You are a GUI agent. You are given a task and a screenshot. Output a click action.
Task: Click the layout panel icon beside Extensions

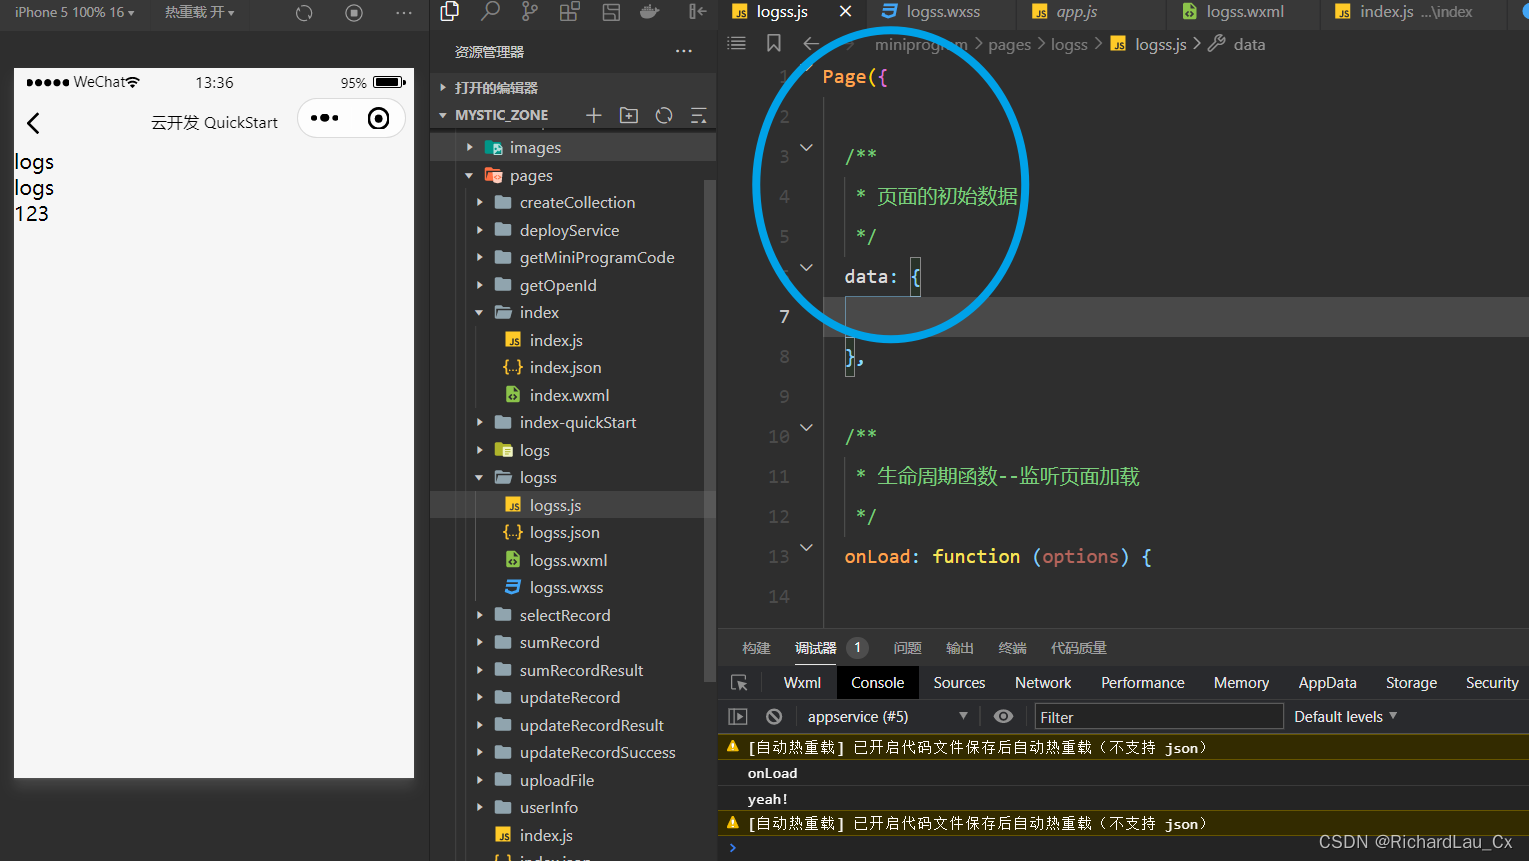coord(611,12)
